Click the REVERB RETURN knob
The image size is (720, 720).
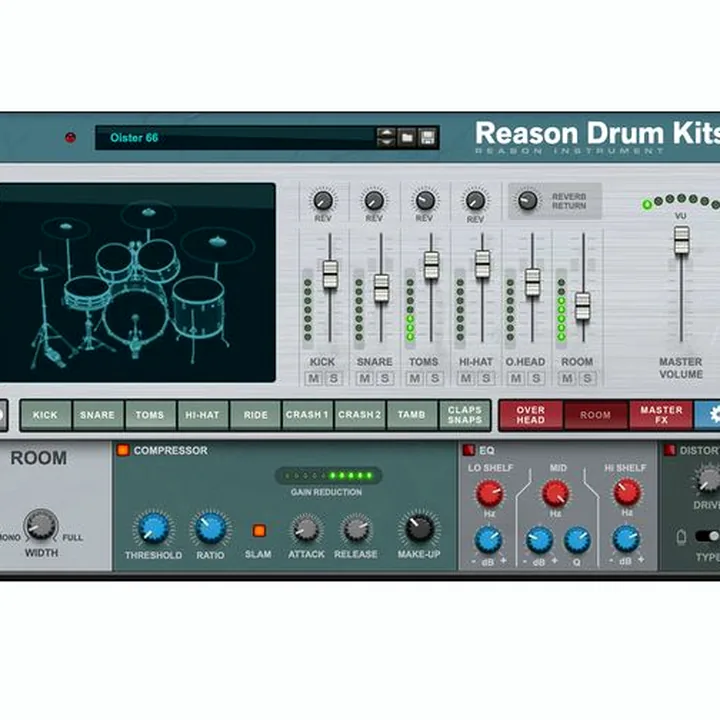[527, 201]
